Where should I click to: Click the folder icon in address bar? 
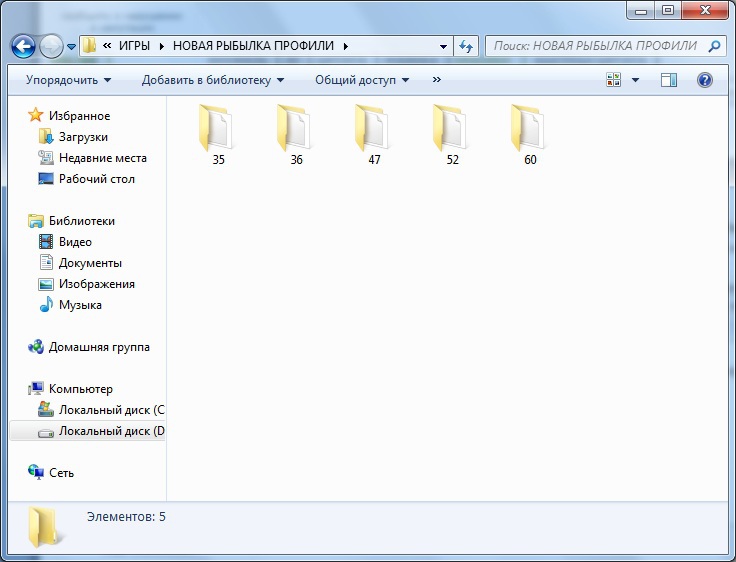[x=89, y=46]
